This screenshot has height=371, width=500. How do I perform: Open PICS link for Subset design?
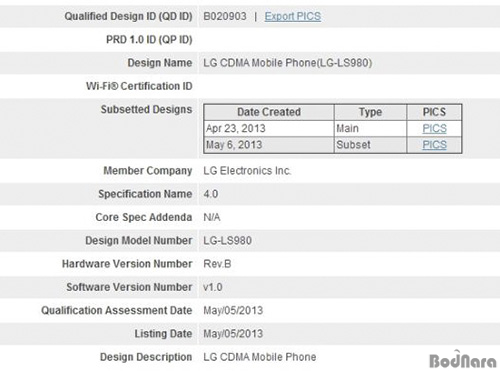click(434, 145)
